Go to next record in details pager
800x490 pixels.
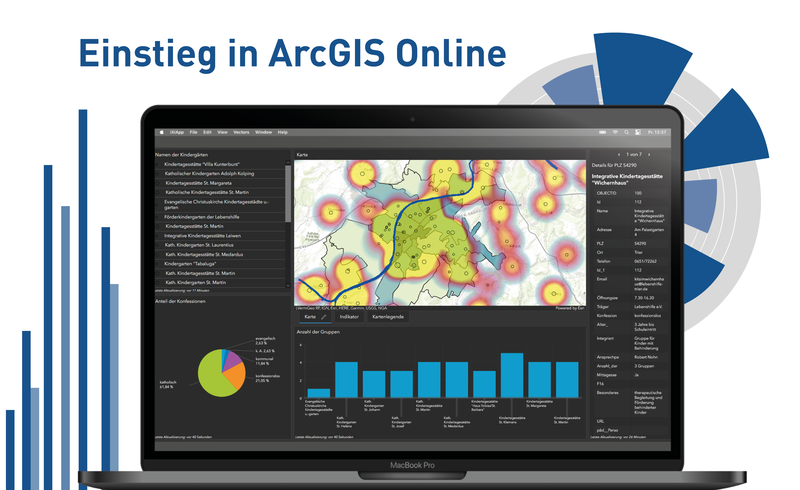pos(649,154)
